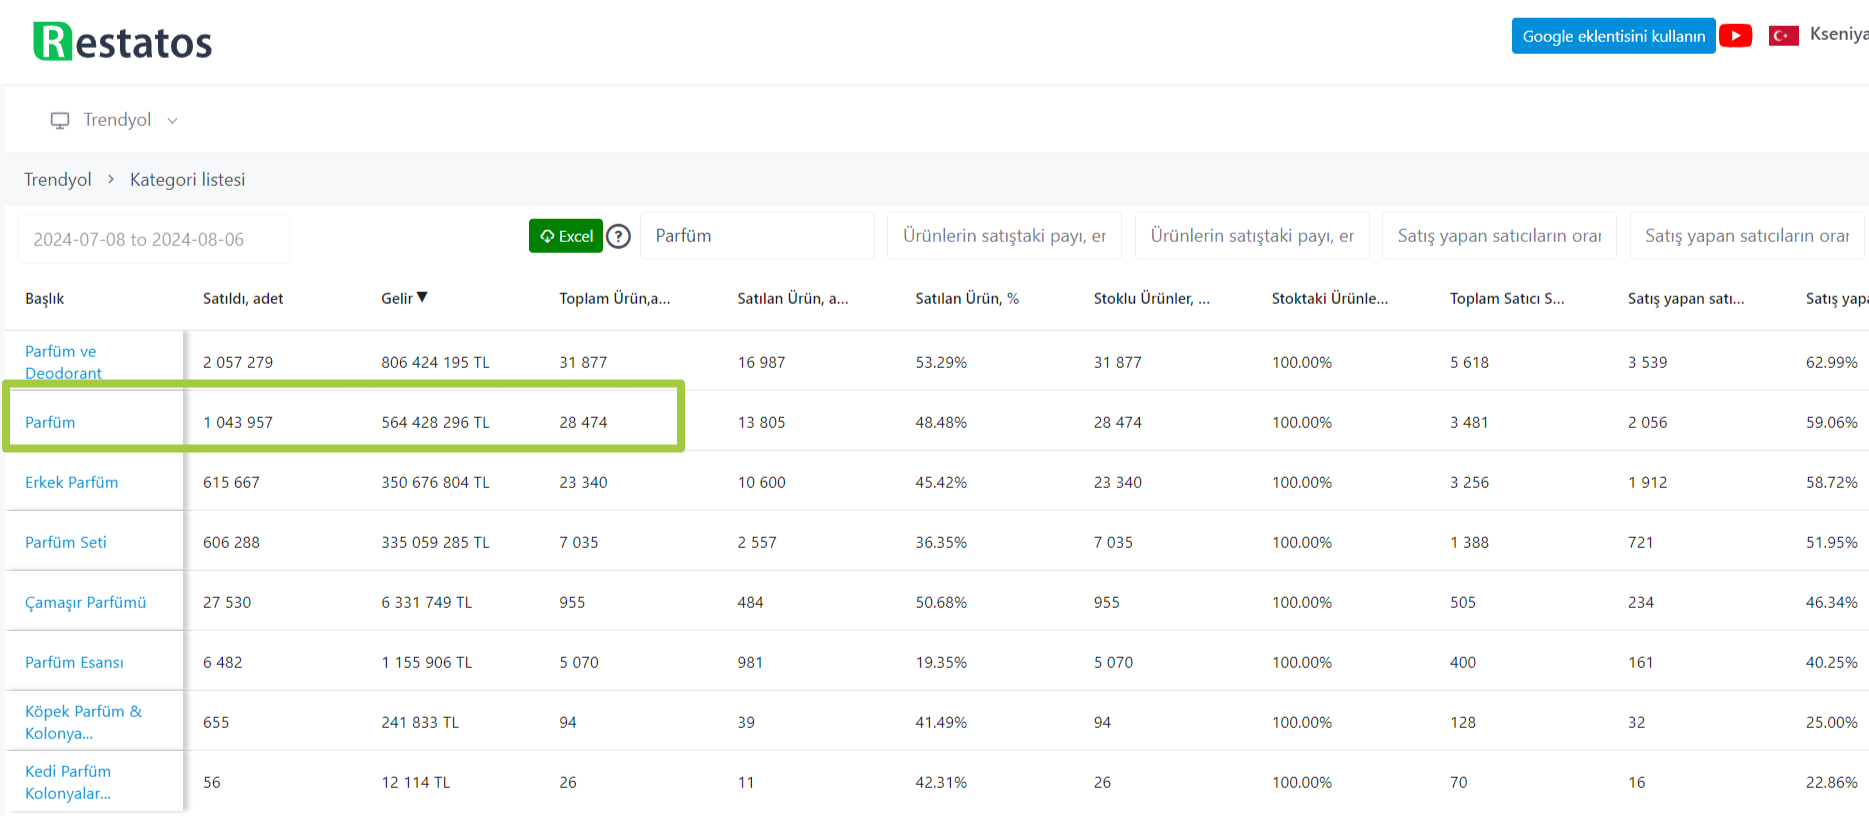Click the Google eklentisini kullanın button
This screenshot has height=816, width=1869.
(x=1613, y=36)
